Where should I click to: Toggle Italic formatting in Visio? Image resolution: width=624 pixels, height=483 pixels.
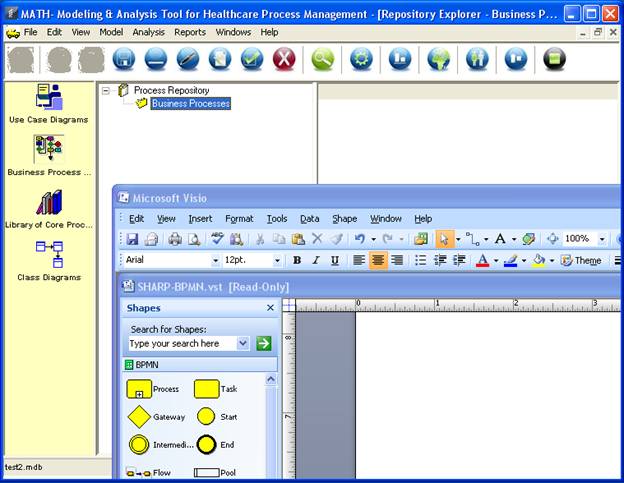coord(315,260)
